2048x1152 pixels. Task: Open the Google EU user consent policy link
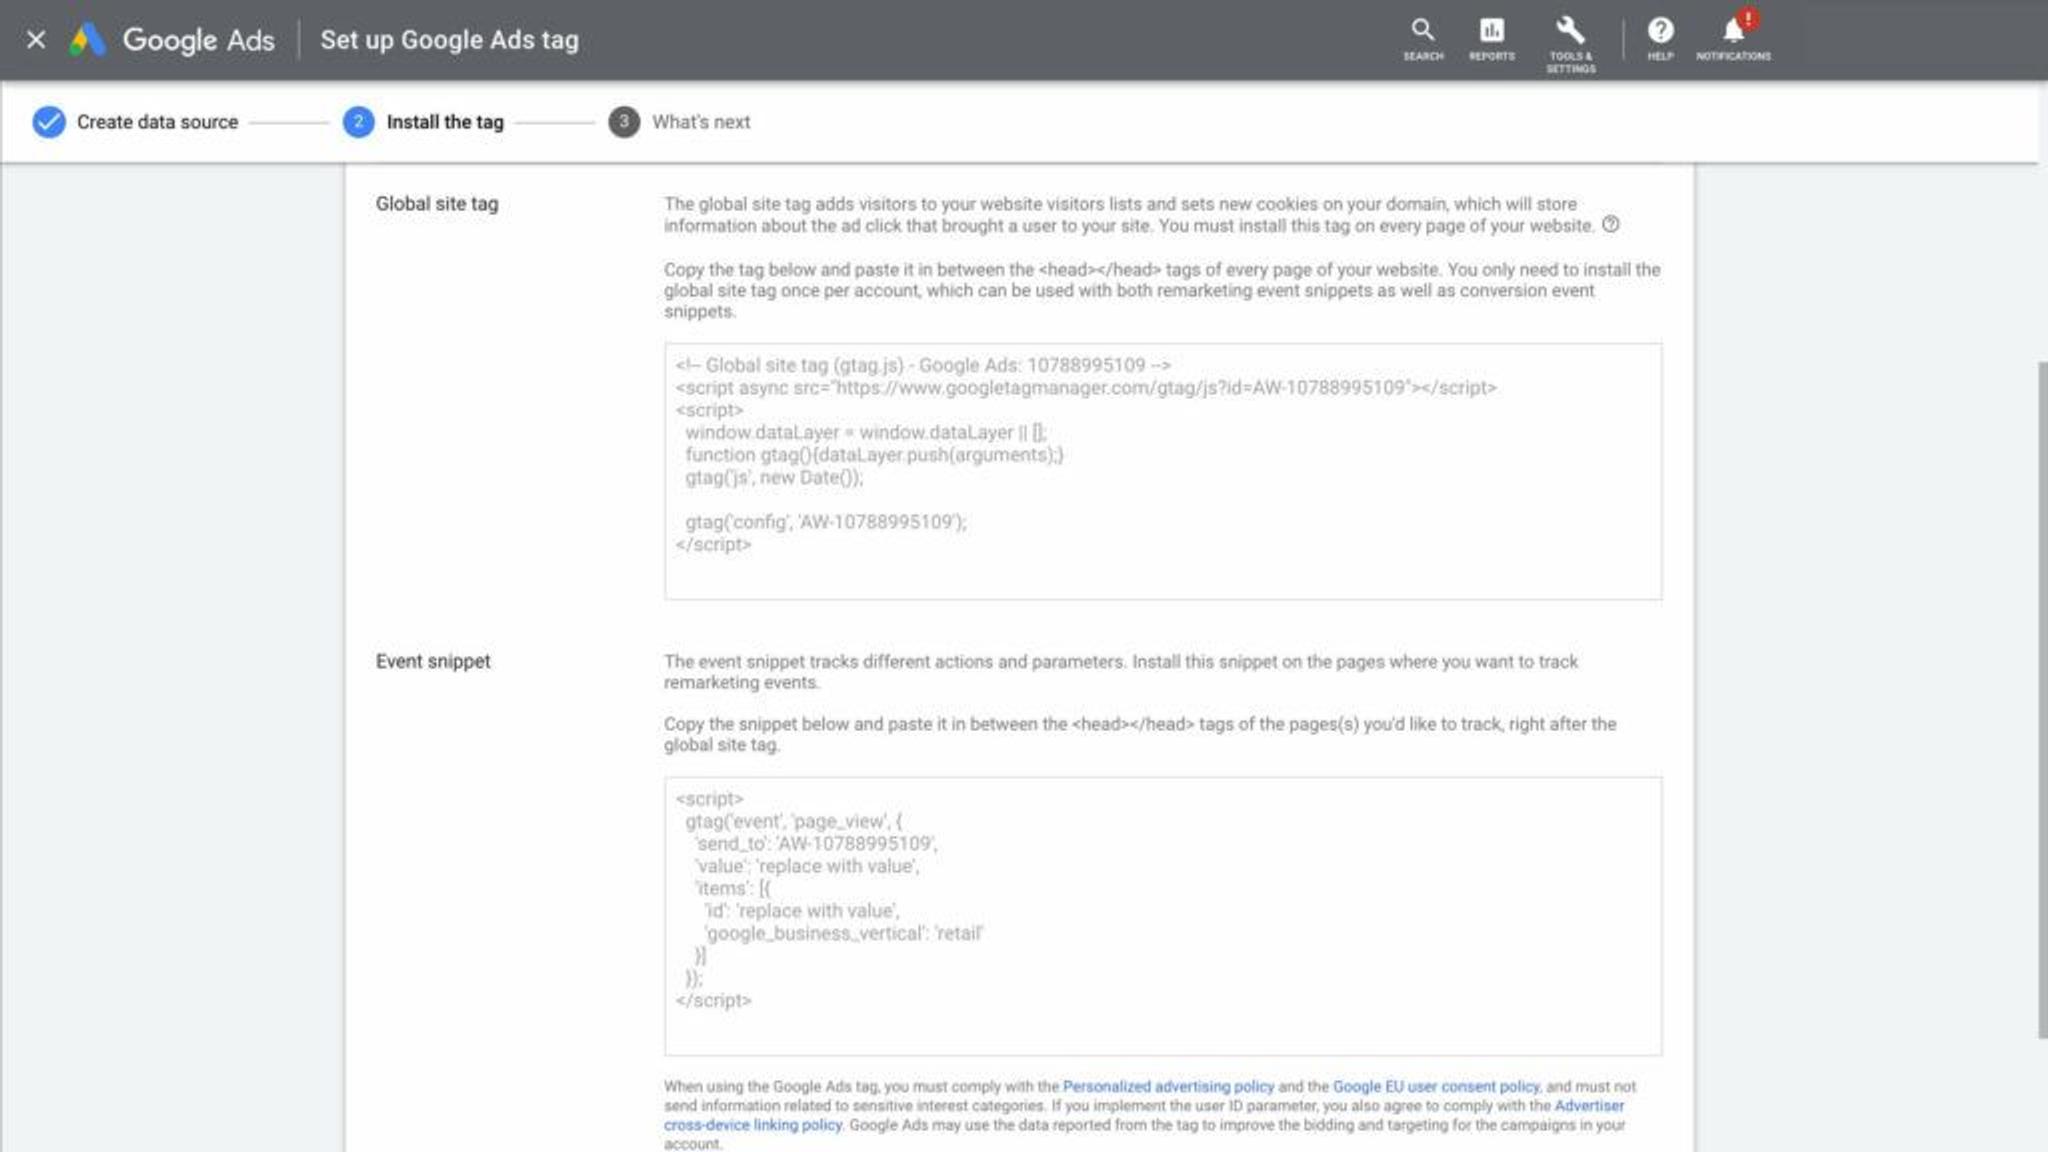coord(1436,1086)
